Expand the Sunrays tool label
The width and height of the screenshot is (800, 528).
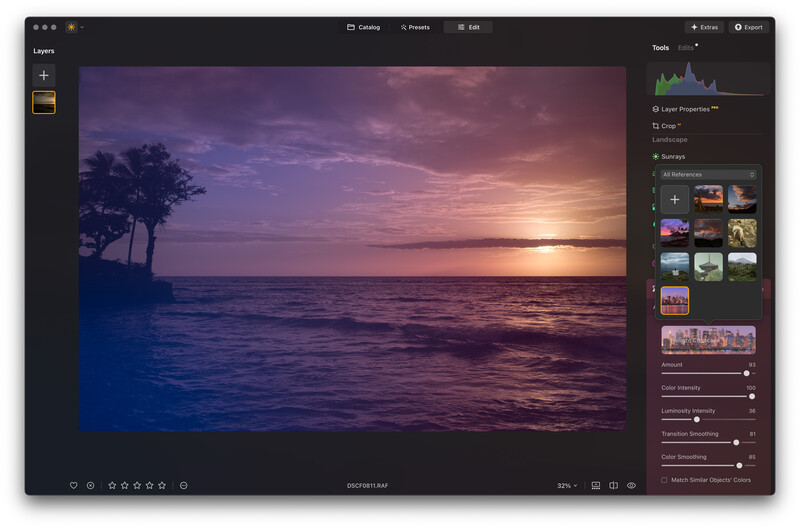(673, 156)
